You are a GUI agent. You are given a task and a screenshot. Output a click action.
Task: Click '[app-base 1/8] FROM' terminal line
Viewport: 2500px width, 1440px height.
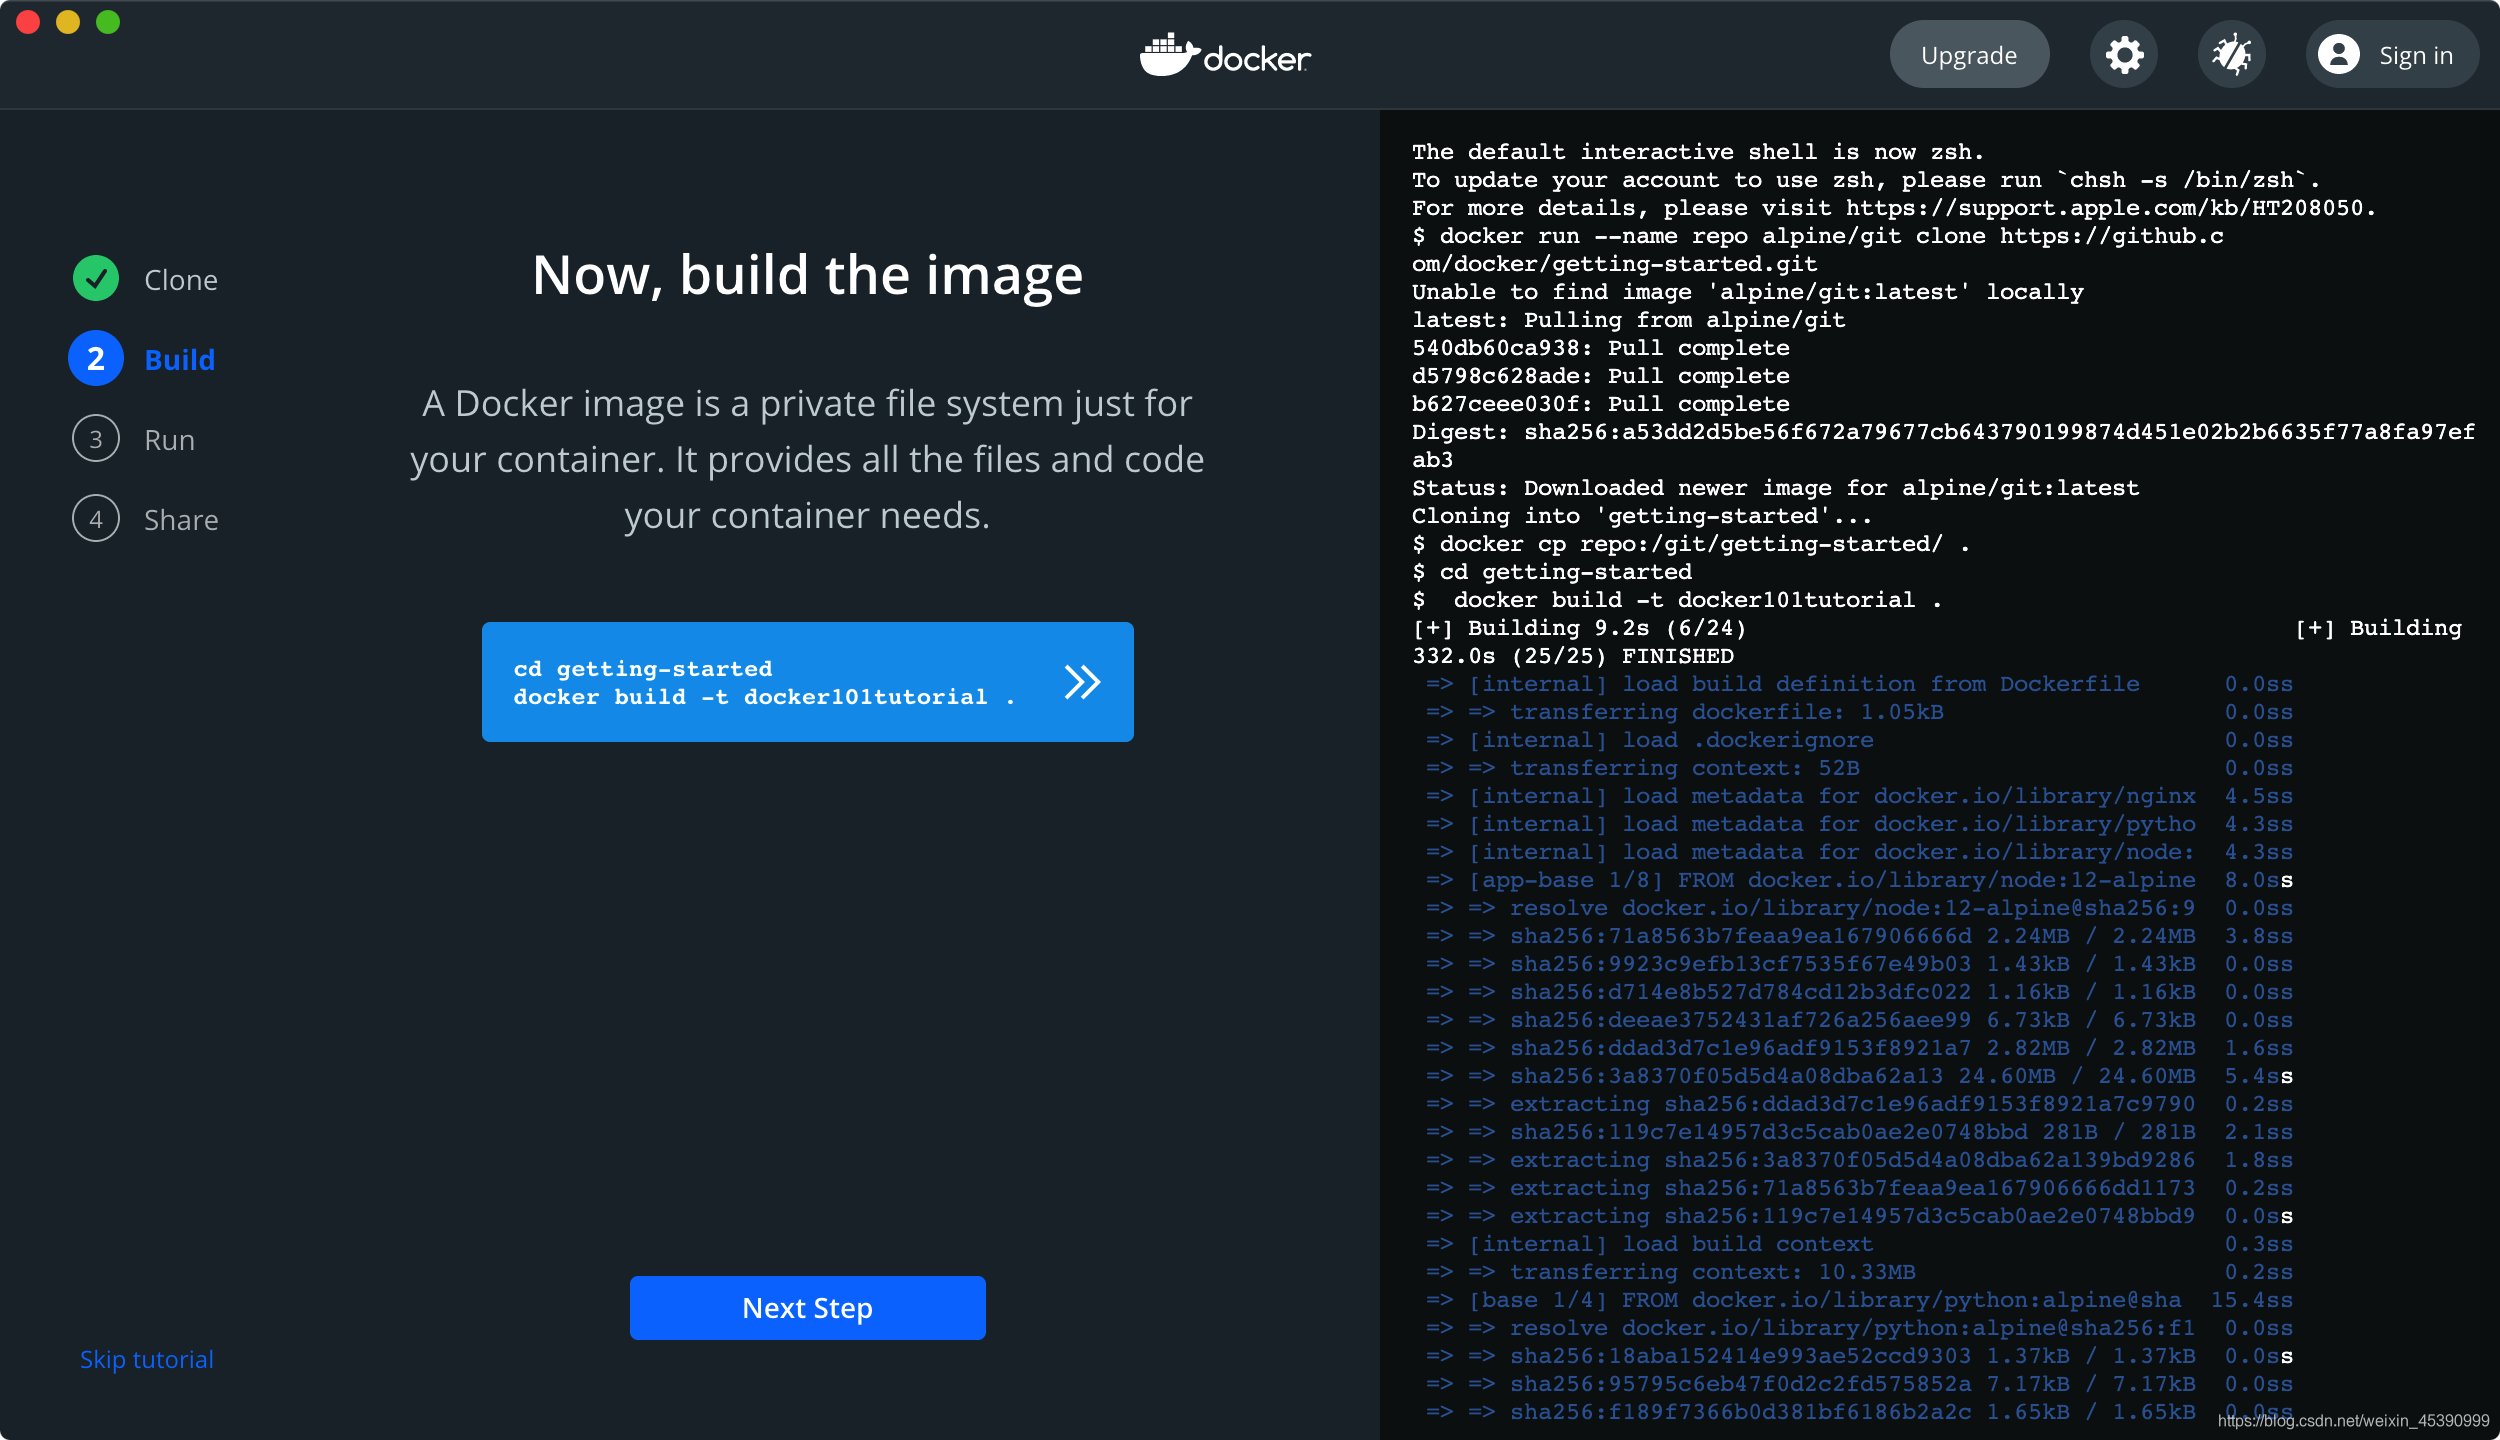pyautogui.click(x=1858, y=880)
